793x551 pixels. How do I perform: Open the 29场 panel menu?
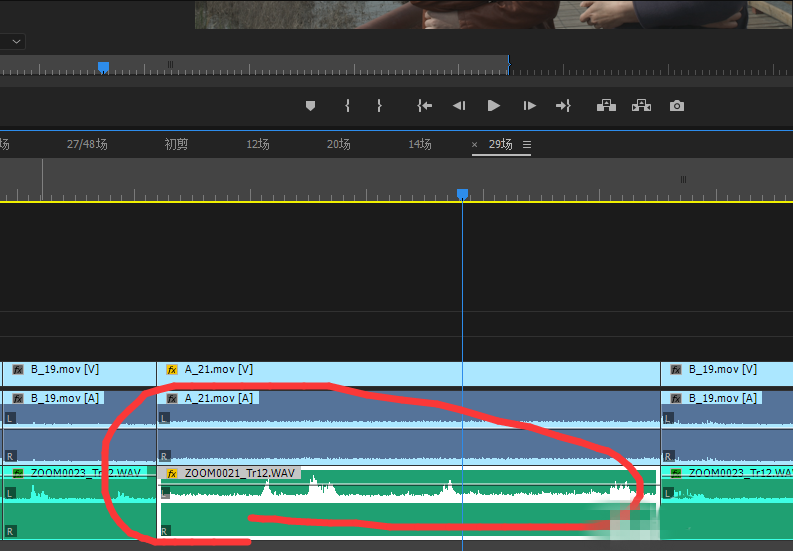click(x=526, y=145)
